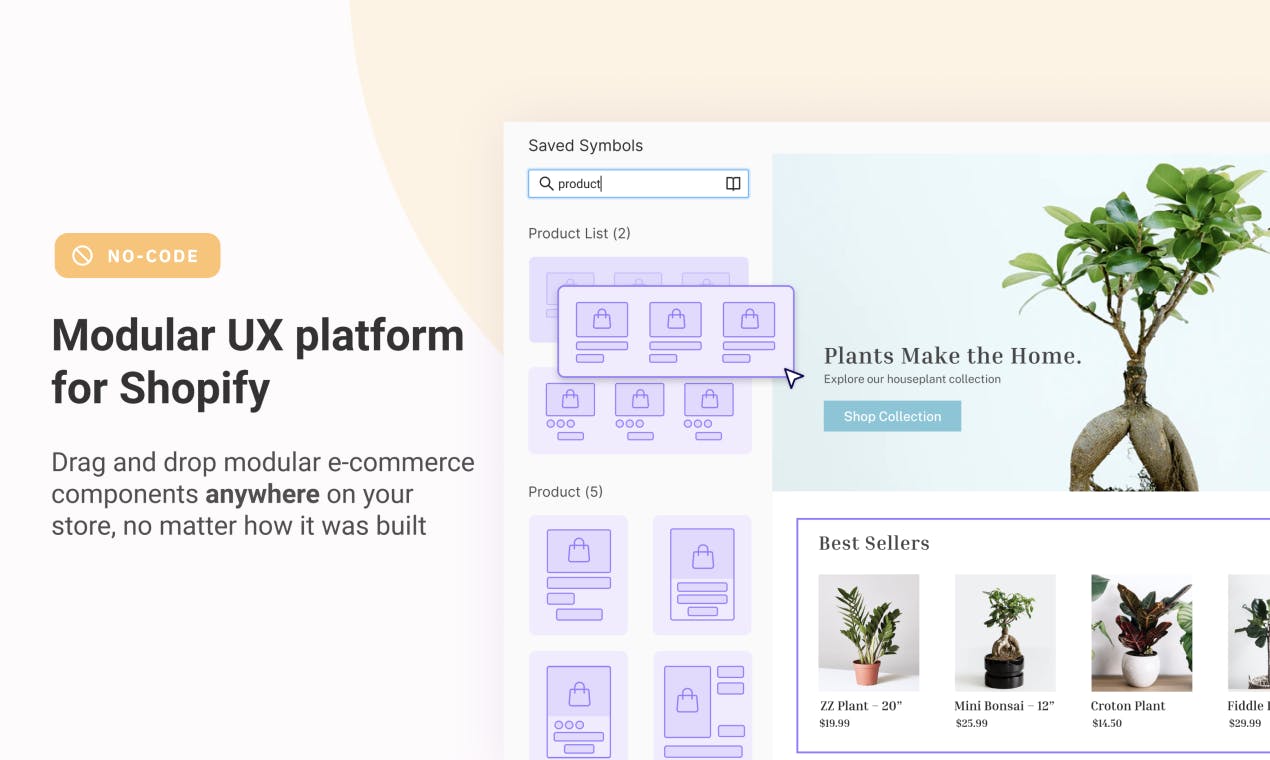Viewport: 1270px width, 760px height.
Task: Click the 'Mini Bonsai – 12"' product name
Action: coord(1004,706)
